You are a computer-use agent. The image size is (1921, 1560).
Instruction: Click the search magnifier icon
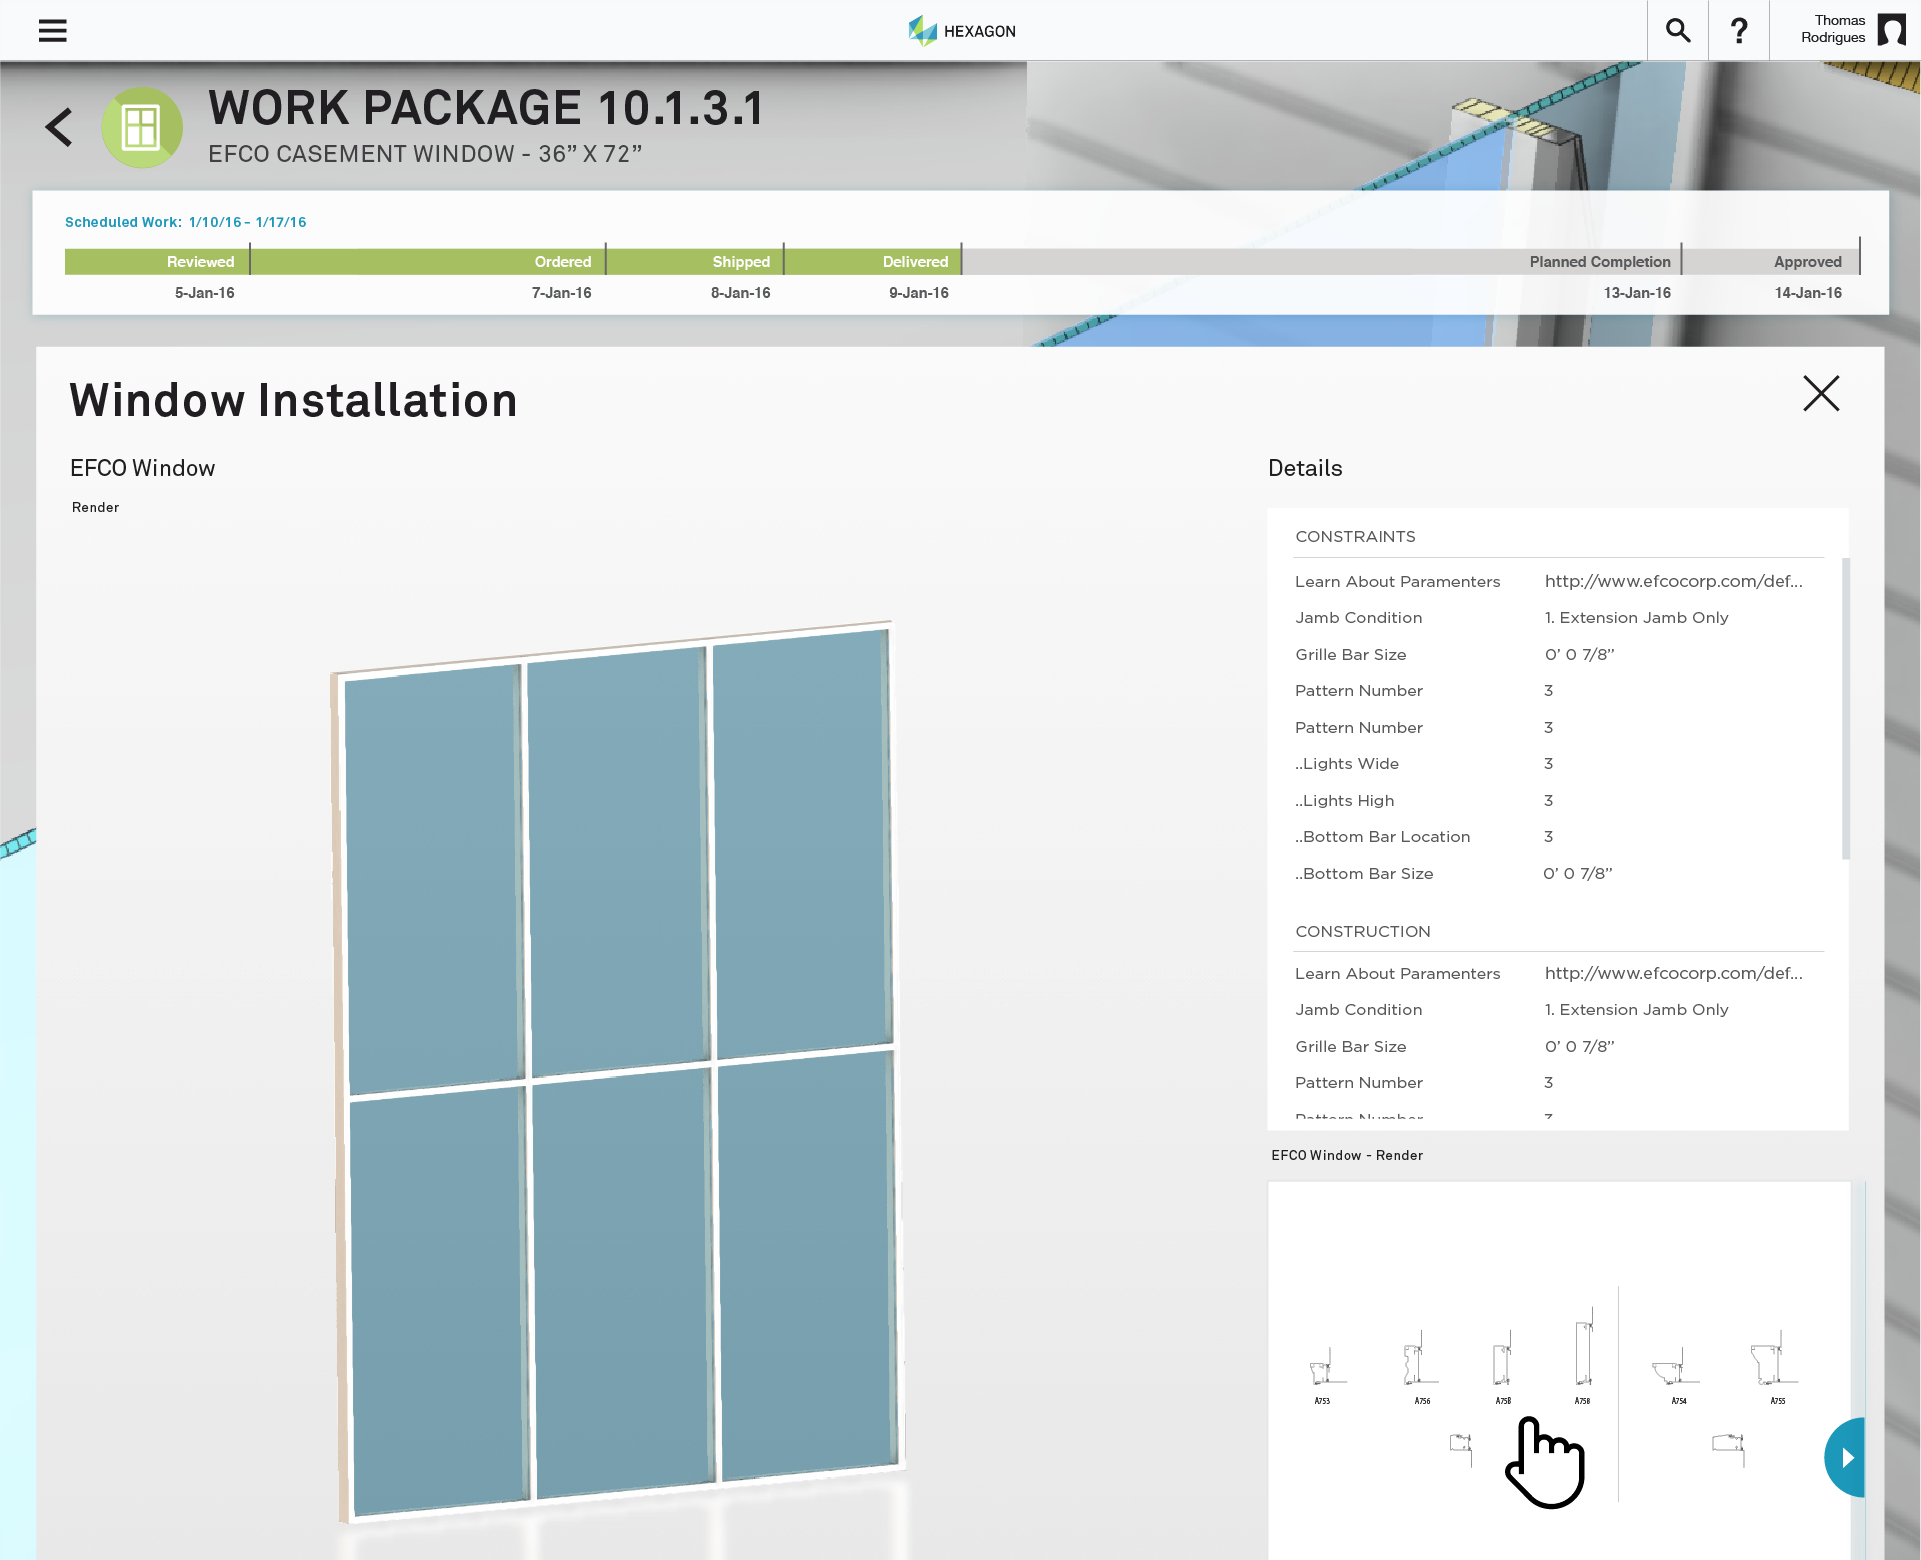point(1677,31)
